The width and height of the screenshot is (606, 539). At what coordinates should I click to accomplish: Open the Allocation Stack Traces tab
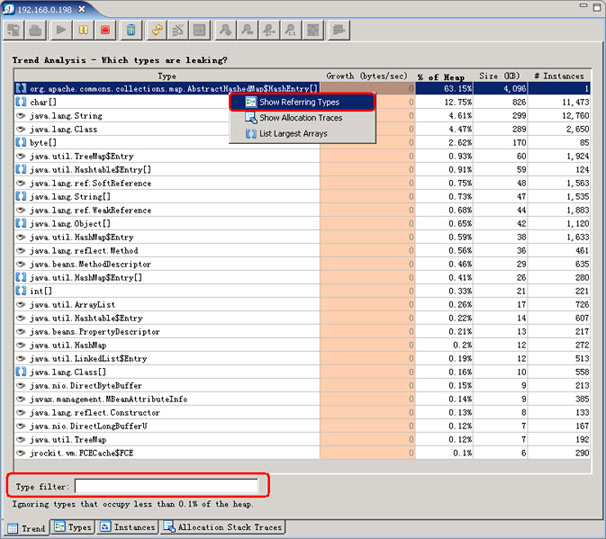click(223, 527)
